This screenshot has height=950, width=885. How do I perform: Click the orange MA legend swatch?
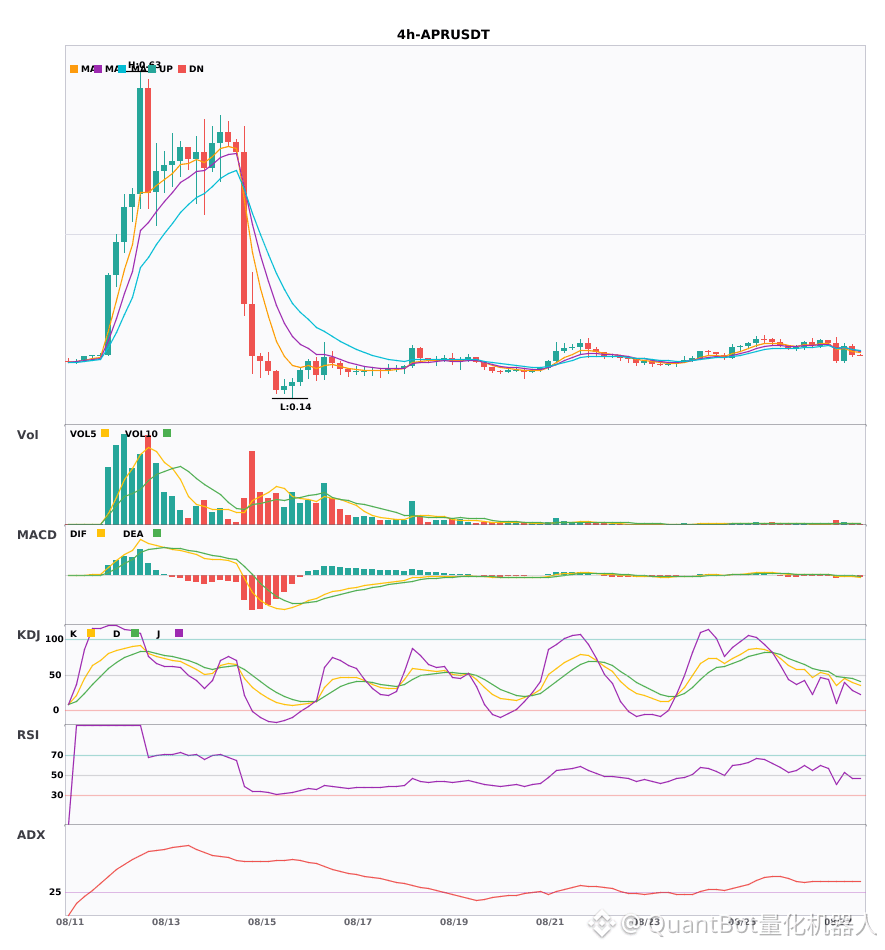click(x=74, y=69)
